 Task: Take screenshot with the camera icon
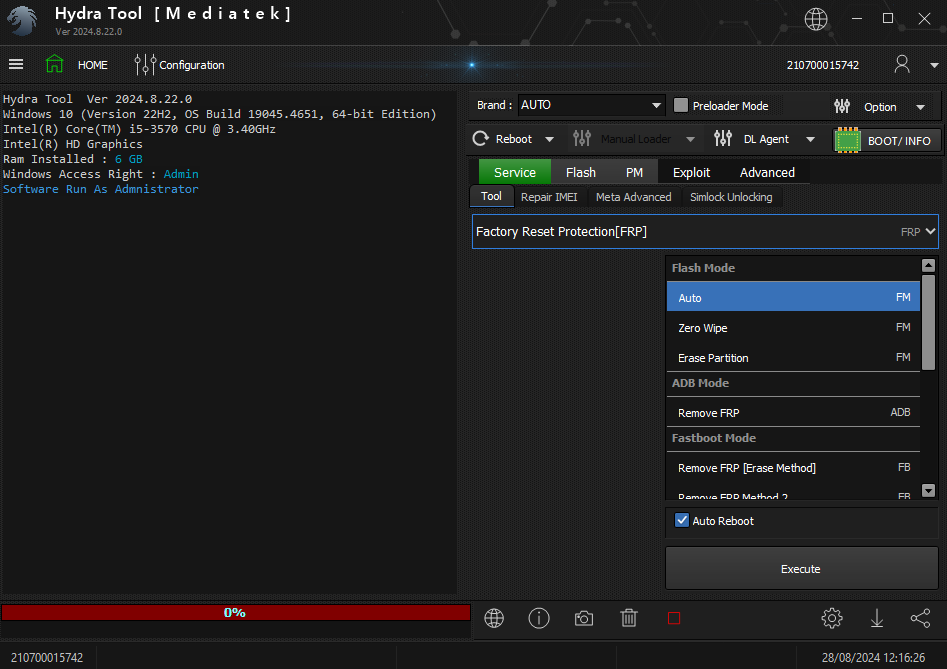[x=584, y=618]
